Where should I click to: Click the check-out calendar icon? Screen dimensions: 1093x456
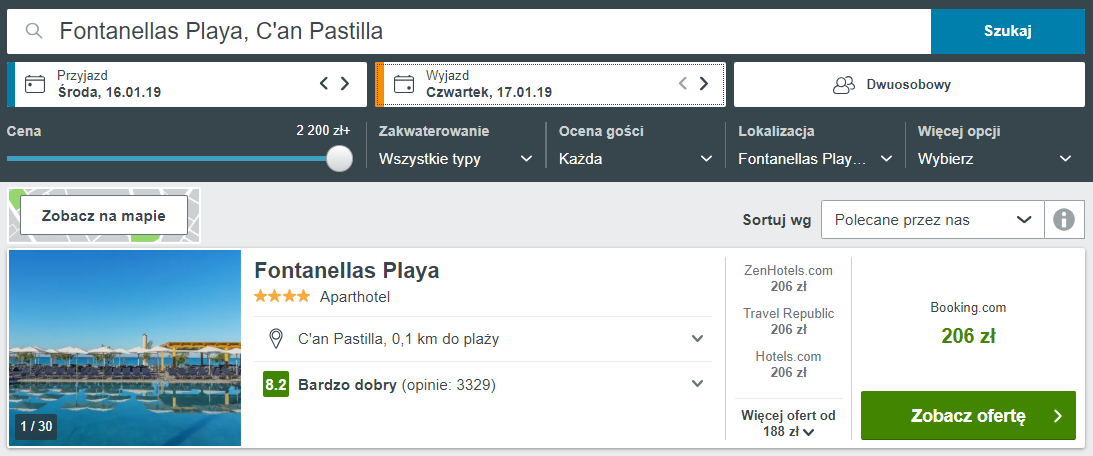(x=404, y=84)
